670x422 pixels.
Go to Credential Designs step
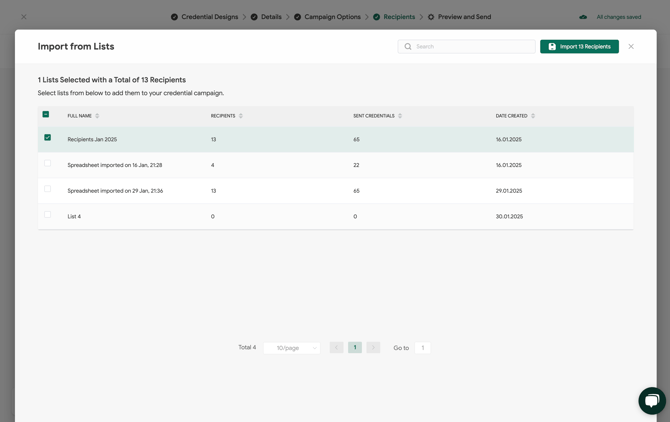click(x=209, y=17)
